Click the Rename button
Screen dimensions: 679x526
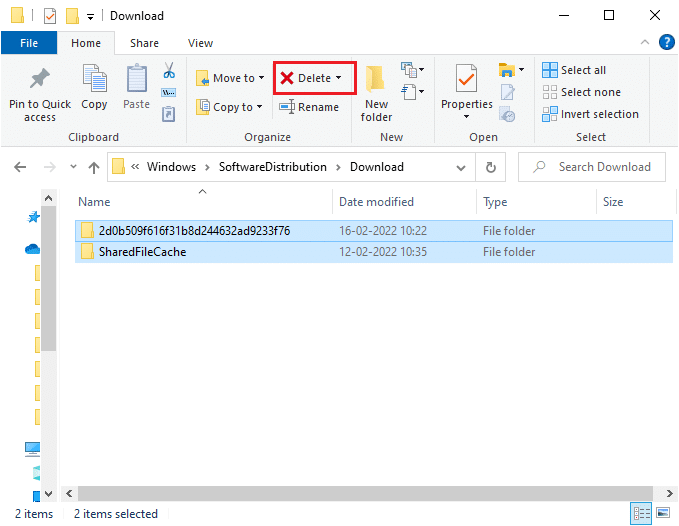(309, 107)
